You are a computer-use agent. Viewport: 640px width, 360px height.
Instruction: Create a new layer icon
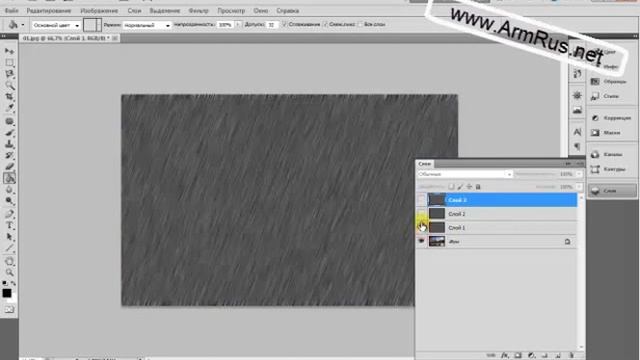[x=558, y=355]
